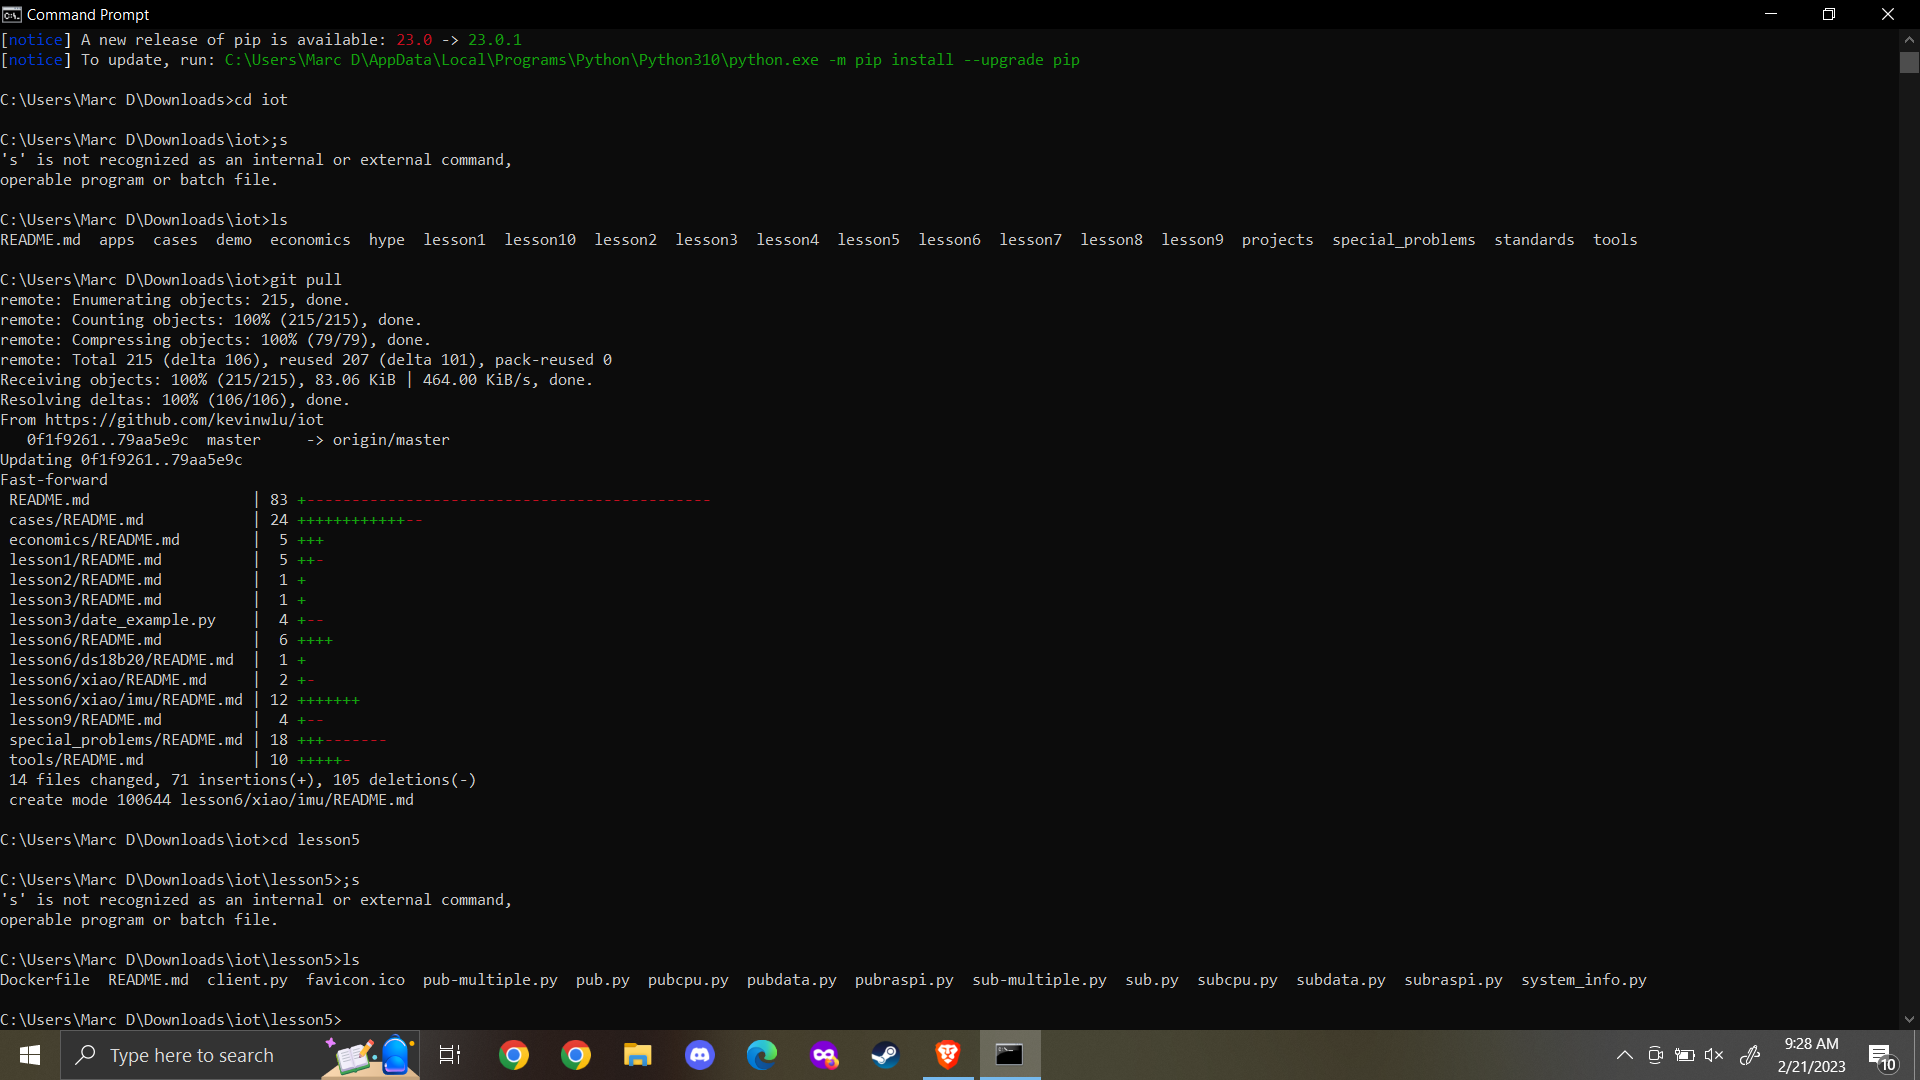
Task: Open the screen recording tray icon
Action: (1655, 1055)
